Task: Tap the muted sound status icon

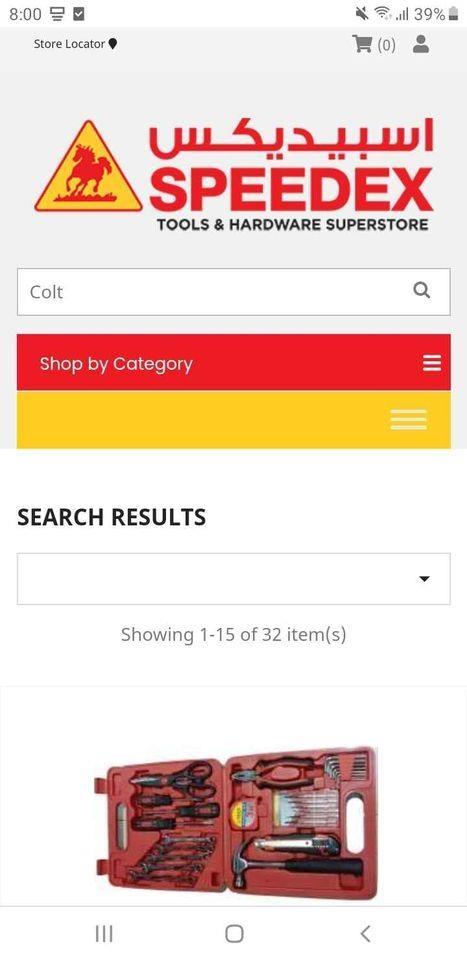Action: click(362, 13)
